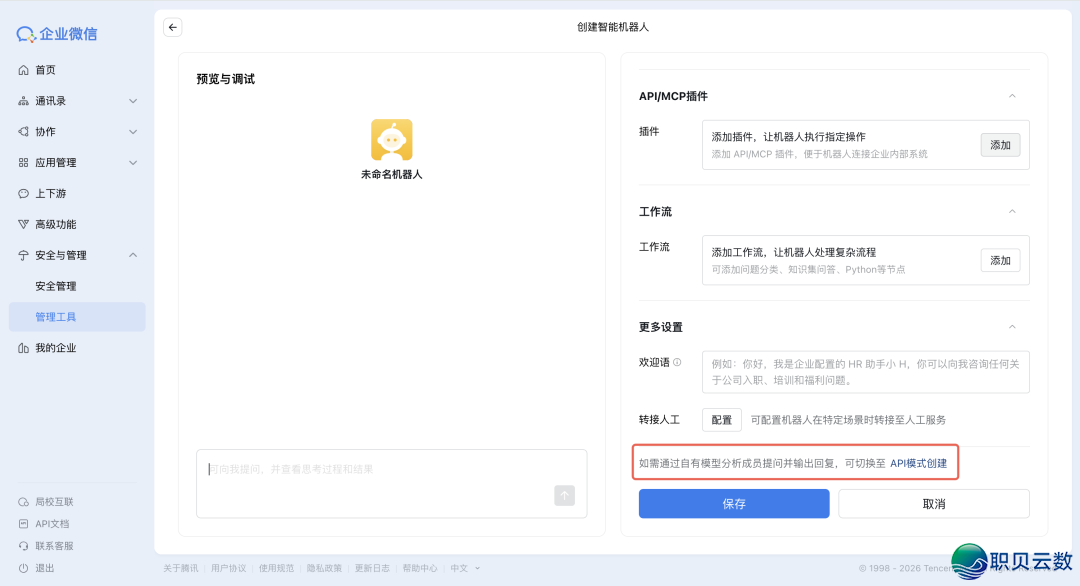
Task: Open the 应用管理 app management icon
Action: (x=22, y=162)
